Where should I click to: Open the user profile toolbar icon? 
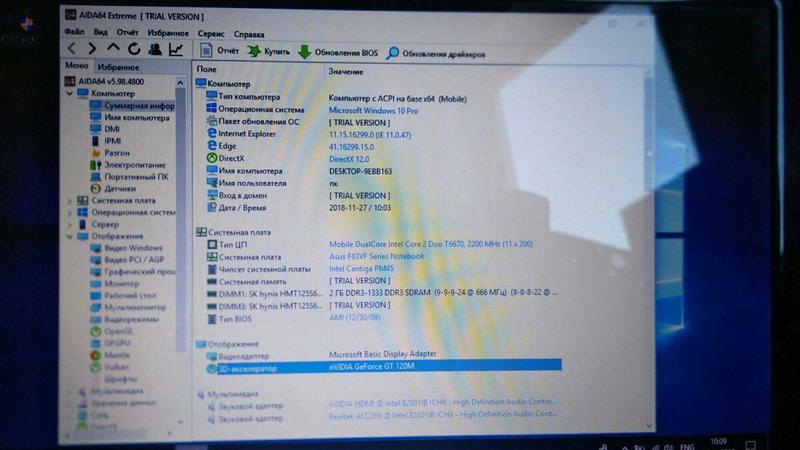[x=155, y=49]
